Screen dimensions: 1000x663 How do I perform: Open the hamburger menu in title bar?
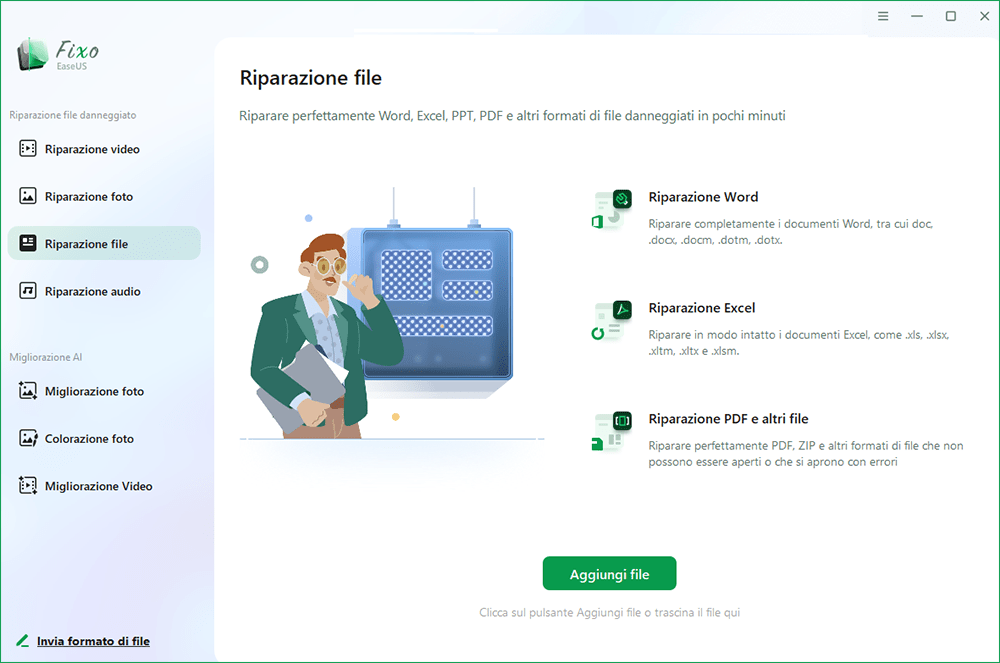883,16
